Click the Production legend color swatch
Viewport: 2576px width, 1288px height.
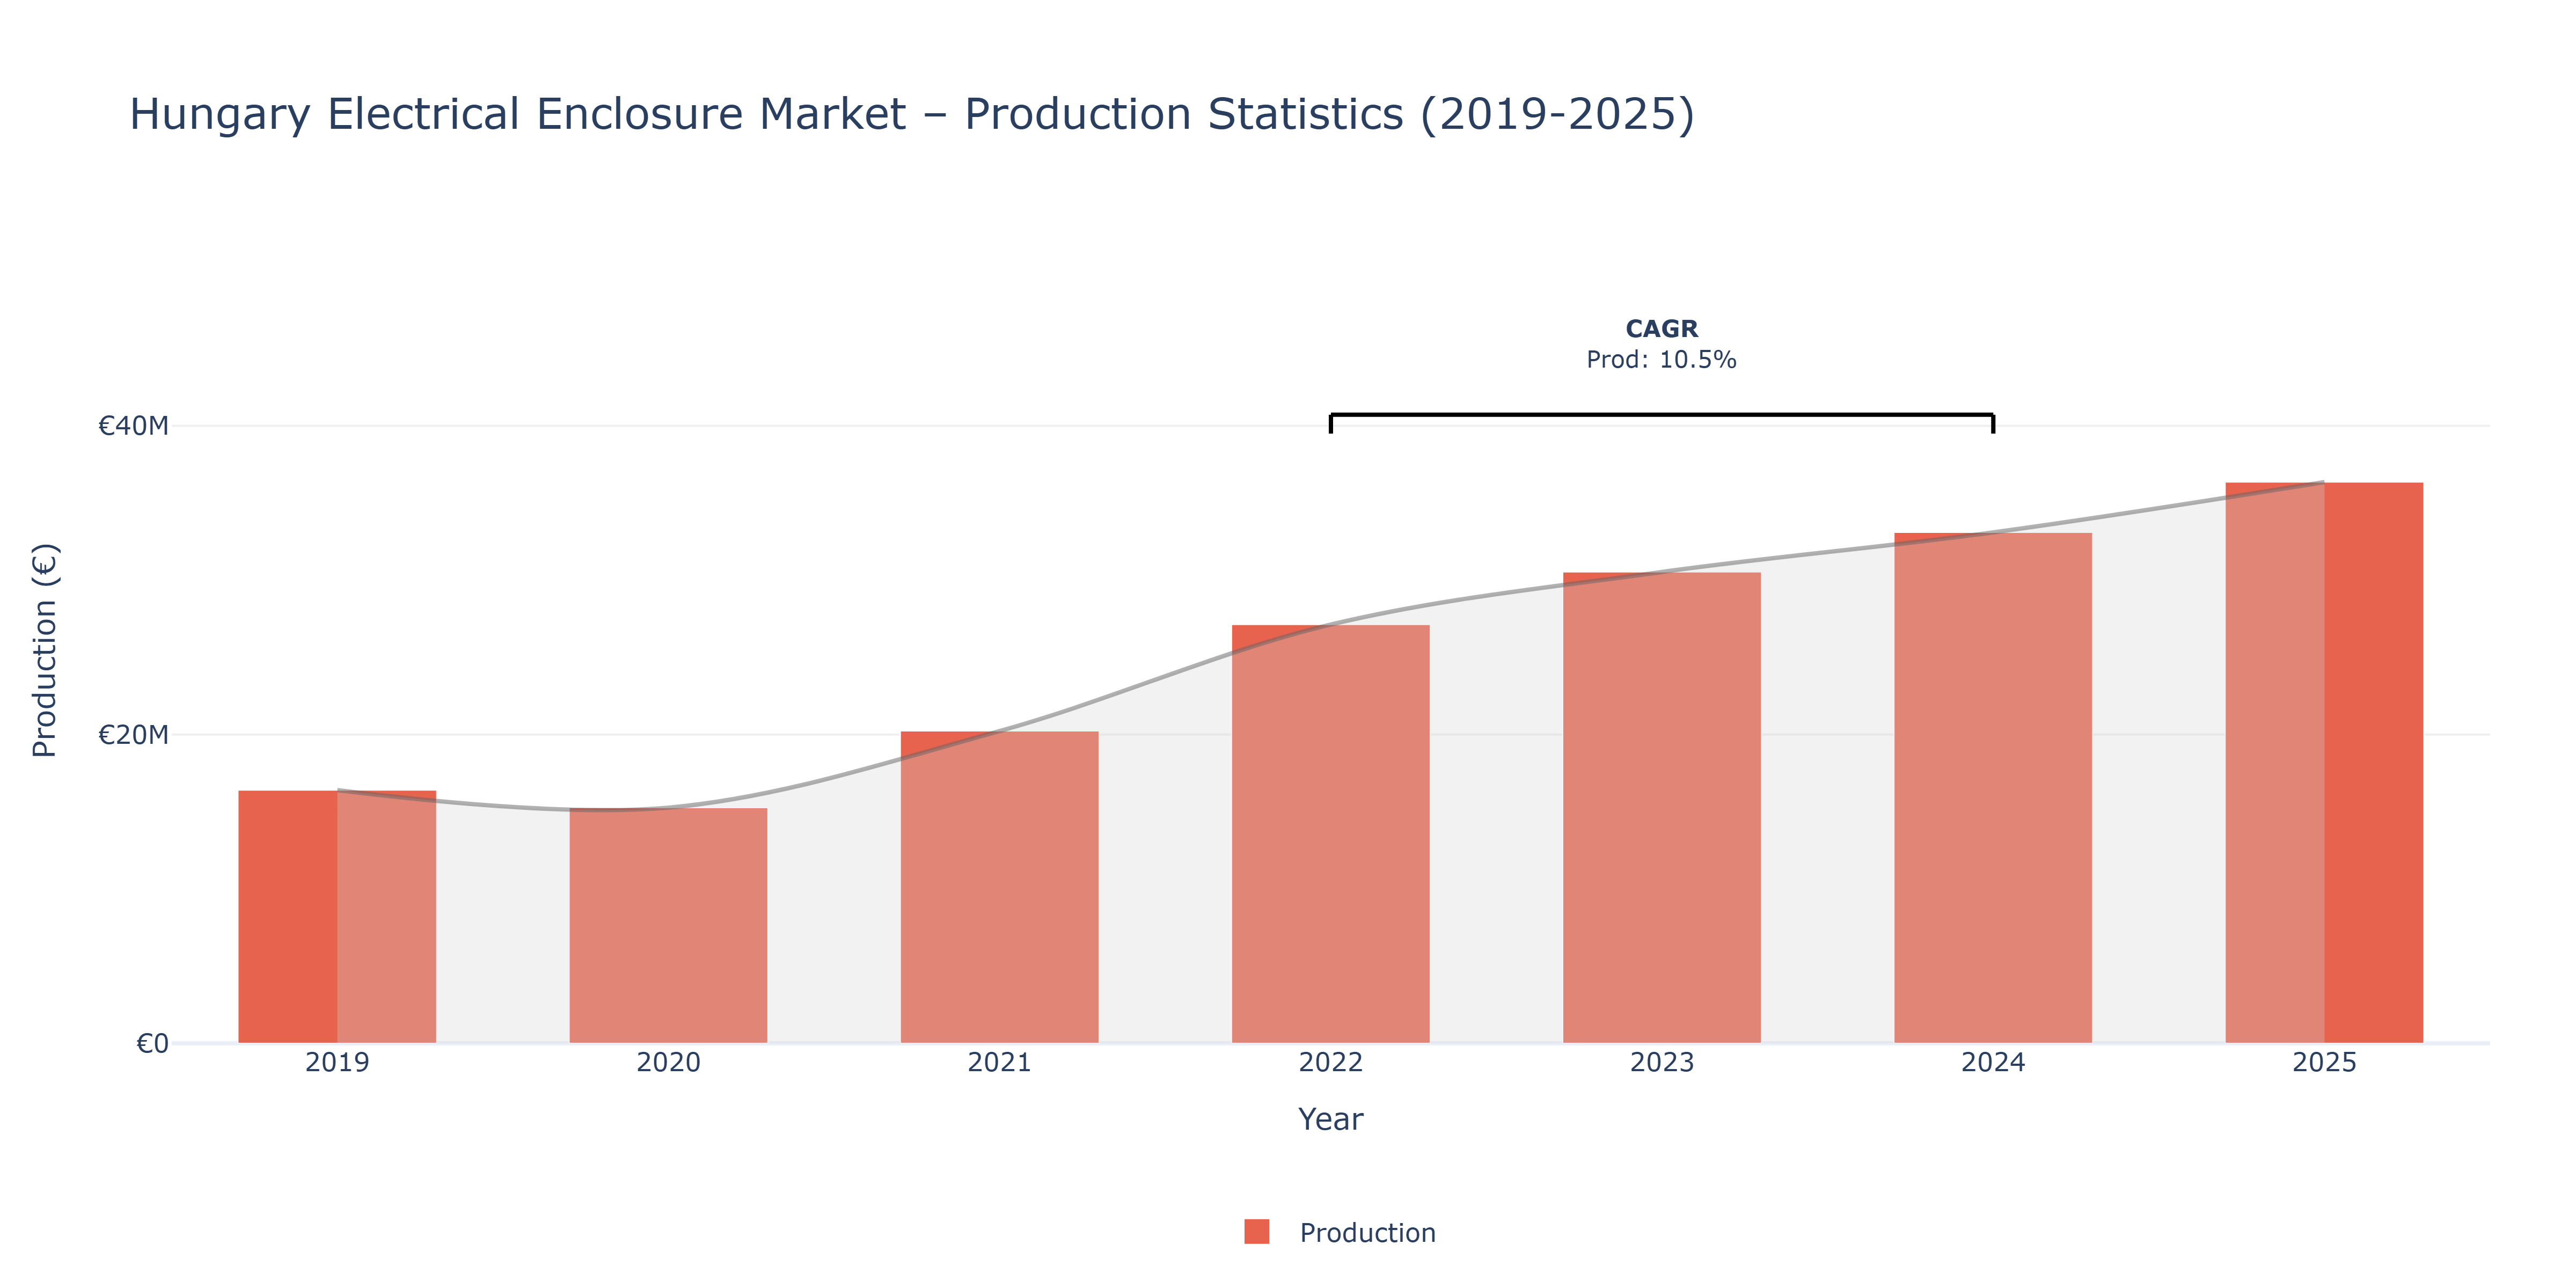pyautogui.click(x=1256, y=1231)
